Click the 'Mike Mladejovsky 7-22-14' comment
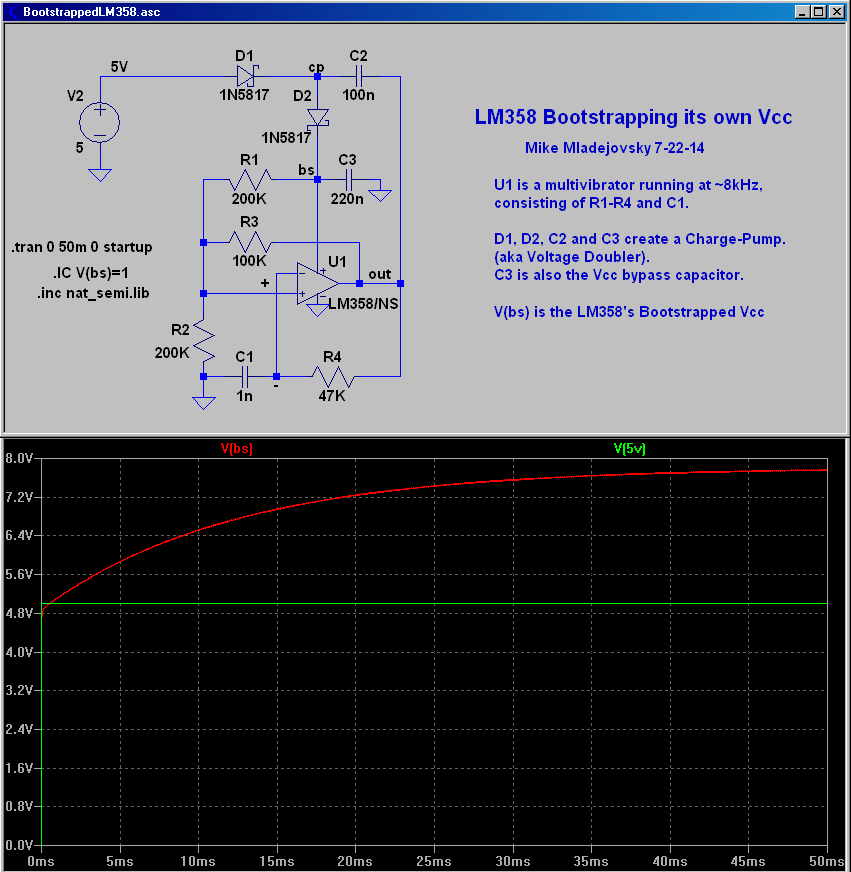 pos(615,148)
